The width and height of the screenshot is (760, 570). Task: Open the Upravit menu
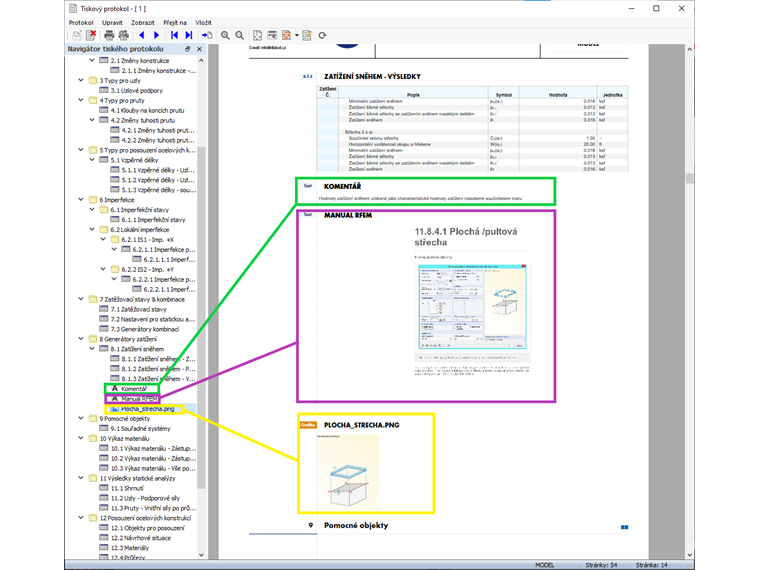click(112, 22)
